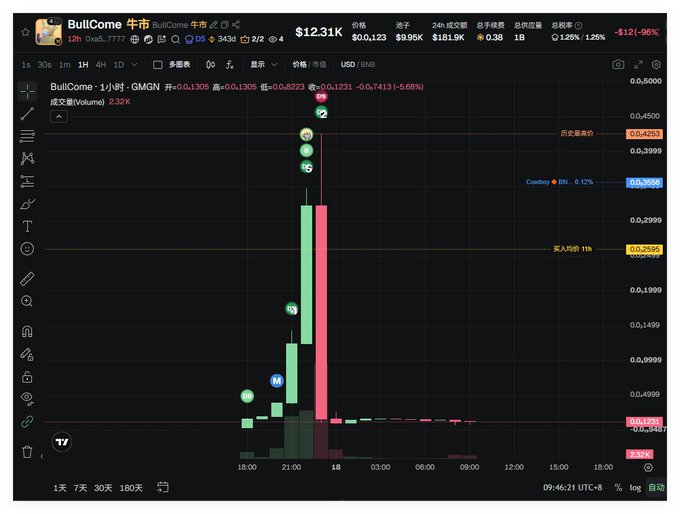Toggle magnet mode for drawings
The image size is (680, 514).
pyautogui.click(x=27, y=331)
